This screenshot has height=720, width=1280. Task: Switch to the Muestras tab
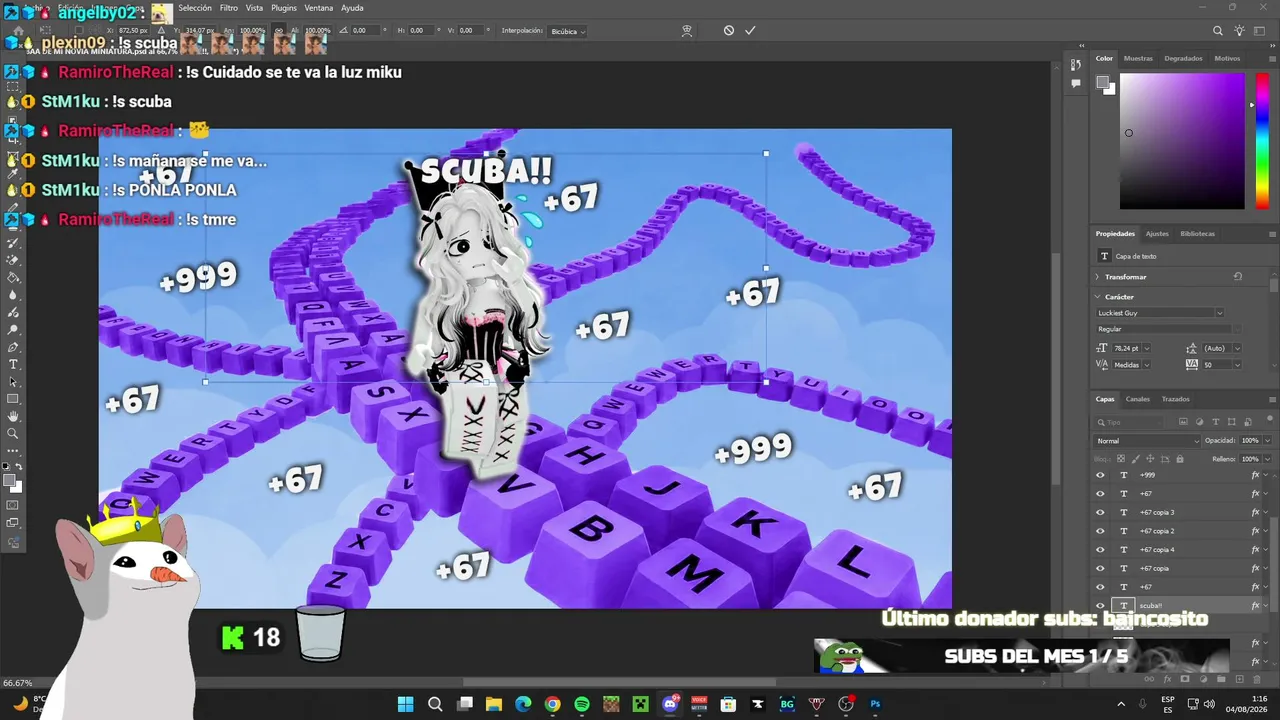click(x=1138, y=58)
